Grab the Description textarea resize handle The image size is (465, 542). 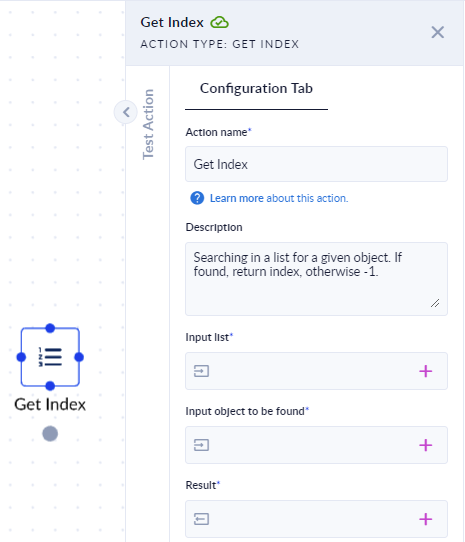435,303
